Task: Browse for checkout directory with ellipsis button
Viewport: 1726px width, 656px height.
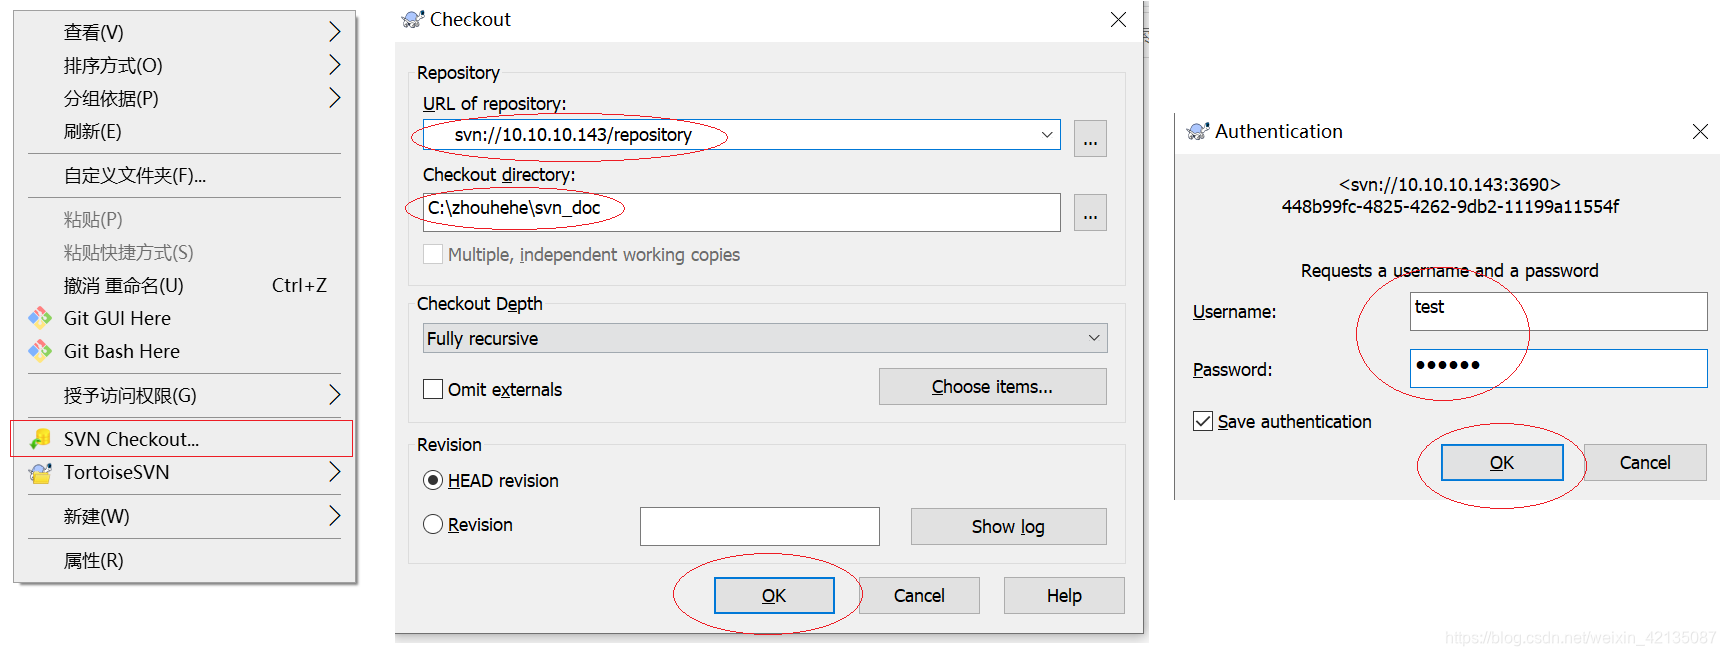Action: pos(1090,212)
